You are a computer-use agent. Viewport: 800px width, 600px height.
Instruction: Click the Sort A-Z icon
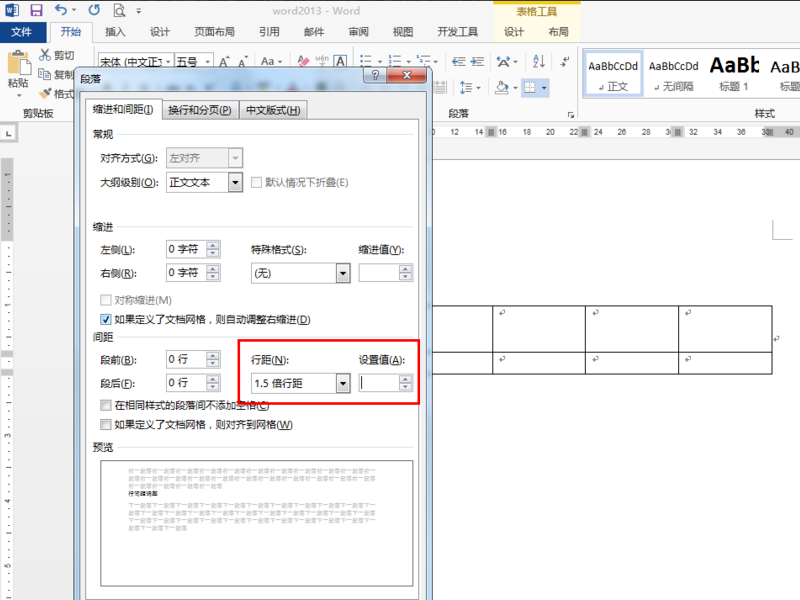tap(539, 62)
